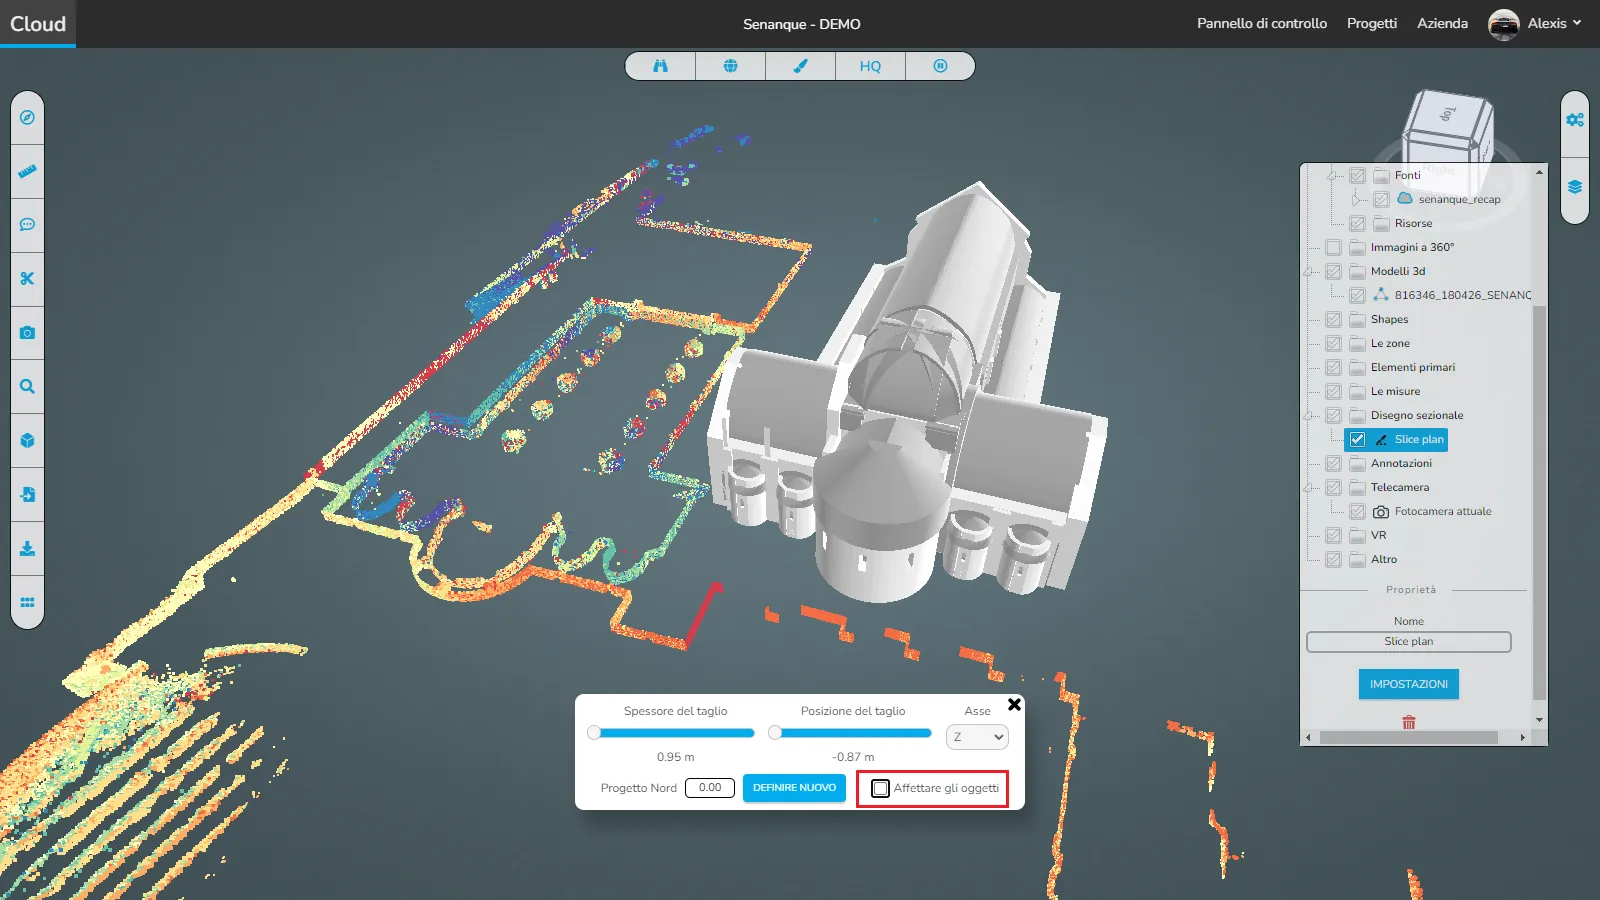Open the Asse axis dropdown

coord(977,737)
